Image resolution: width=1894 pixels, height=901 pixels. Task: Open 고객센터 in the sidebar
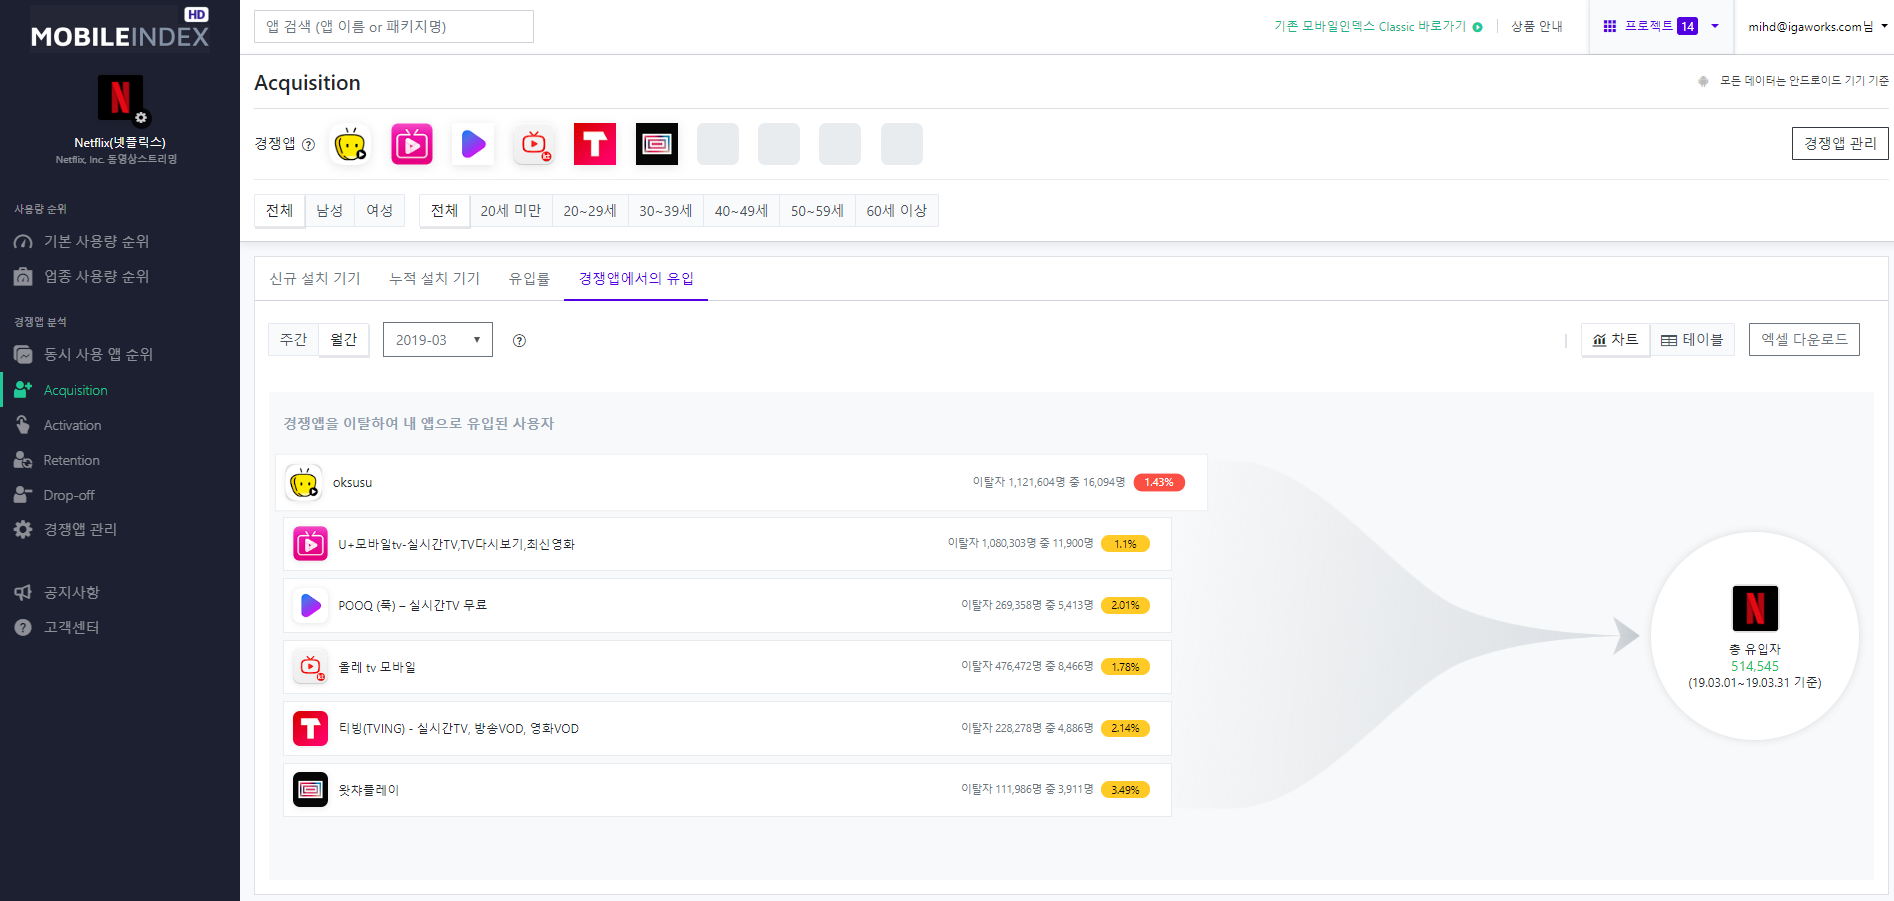pyautogui.click(x=71, y=627)
